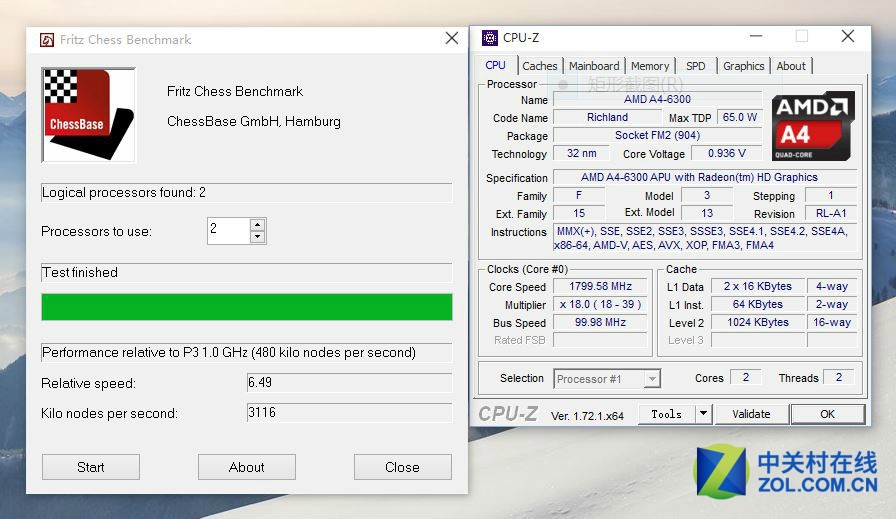896x519 pixels.
Task: Click the OK button in CPU-Z
Action: click(827, 414)
